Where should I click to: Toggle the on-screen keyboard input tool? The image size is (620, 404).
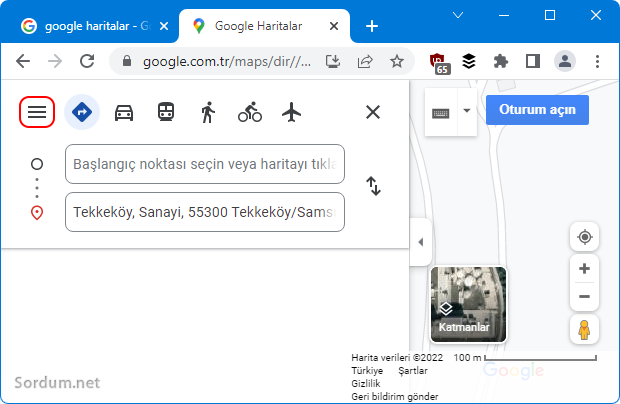(441, 113)
